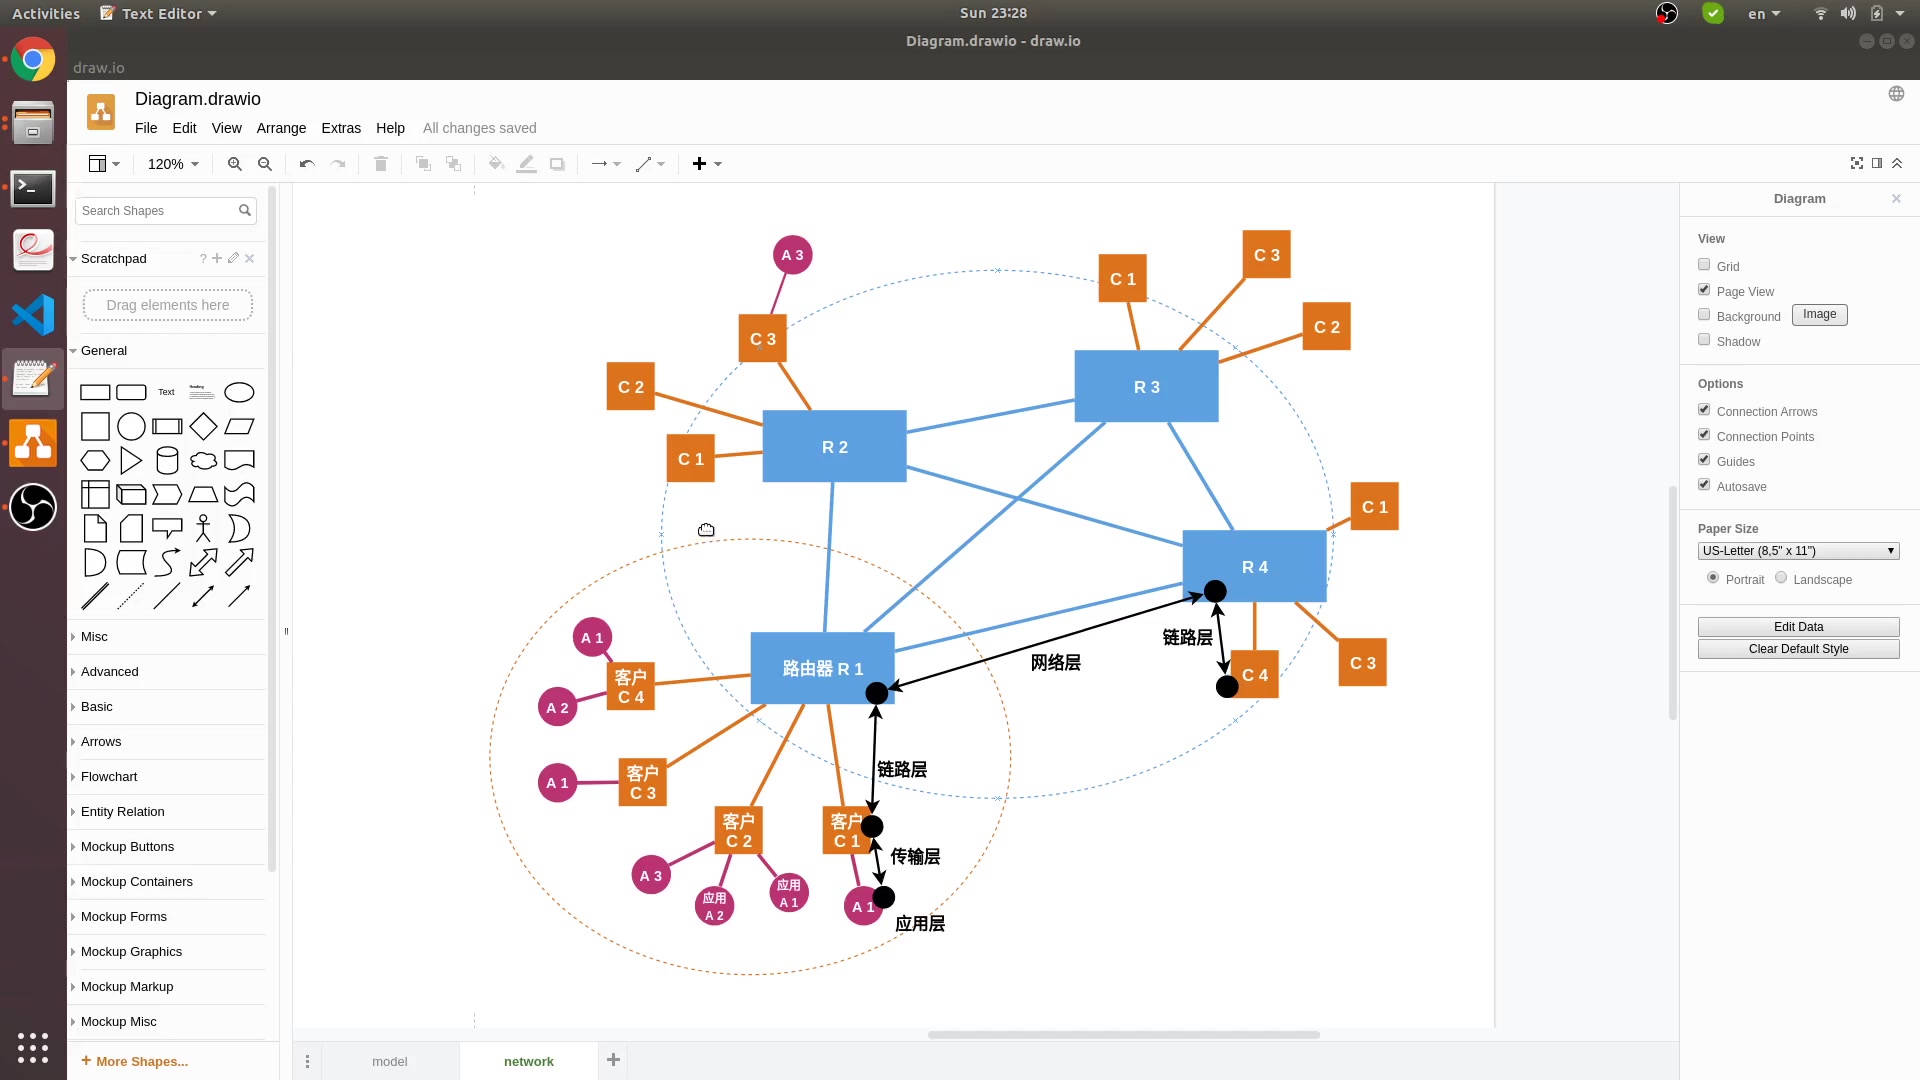Image resolution: width=1920 pixels, height=1080 pixels.
Task: Click the undo arrow icon
Action: [x=307, y=164]
